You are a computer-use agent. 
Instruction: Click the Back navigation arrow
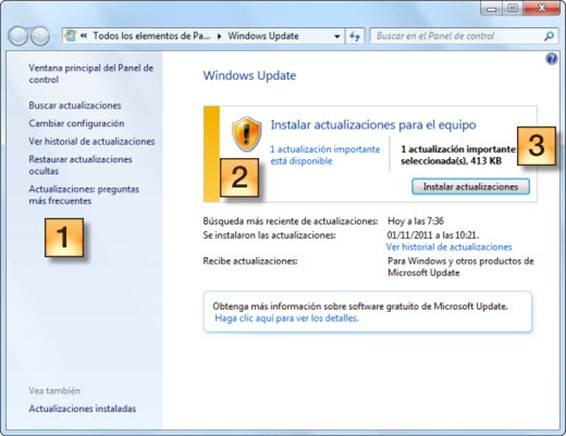coord(18,36)
